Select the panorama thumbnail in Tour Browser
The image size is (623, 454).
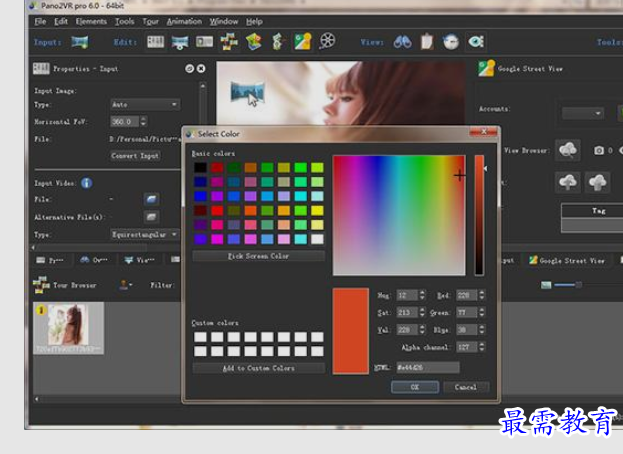[x=68, y=328]
